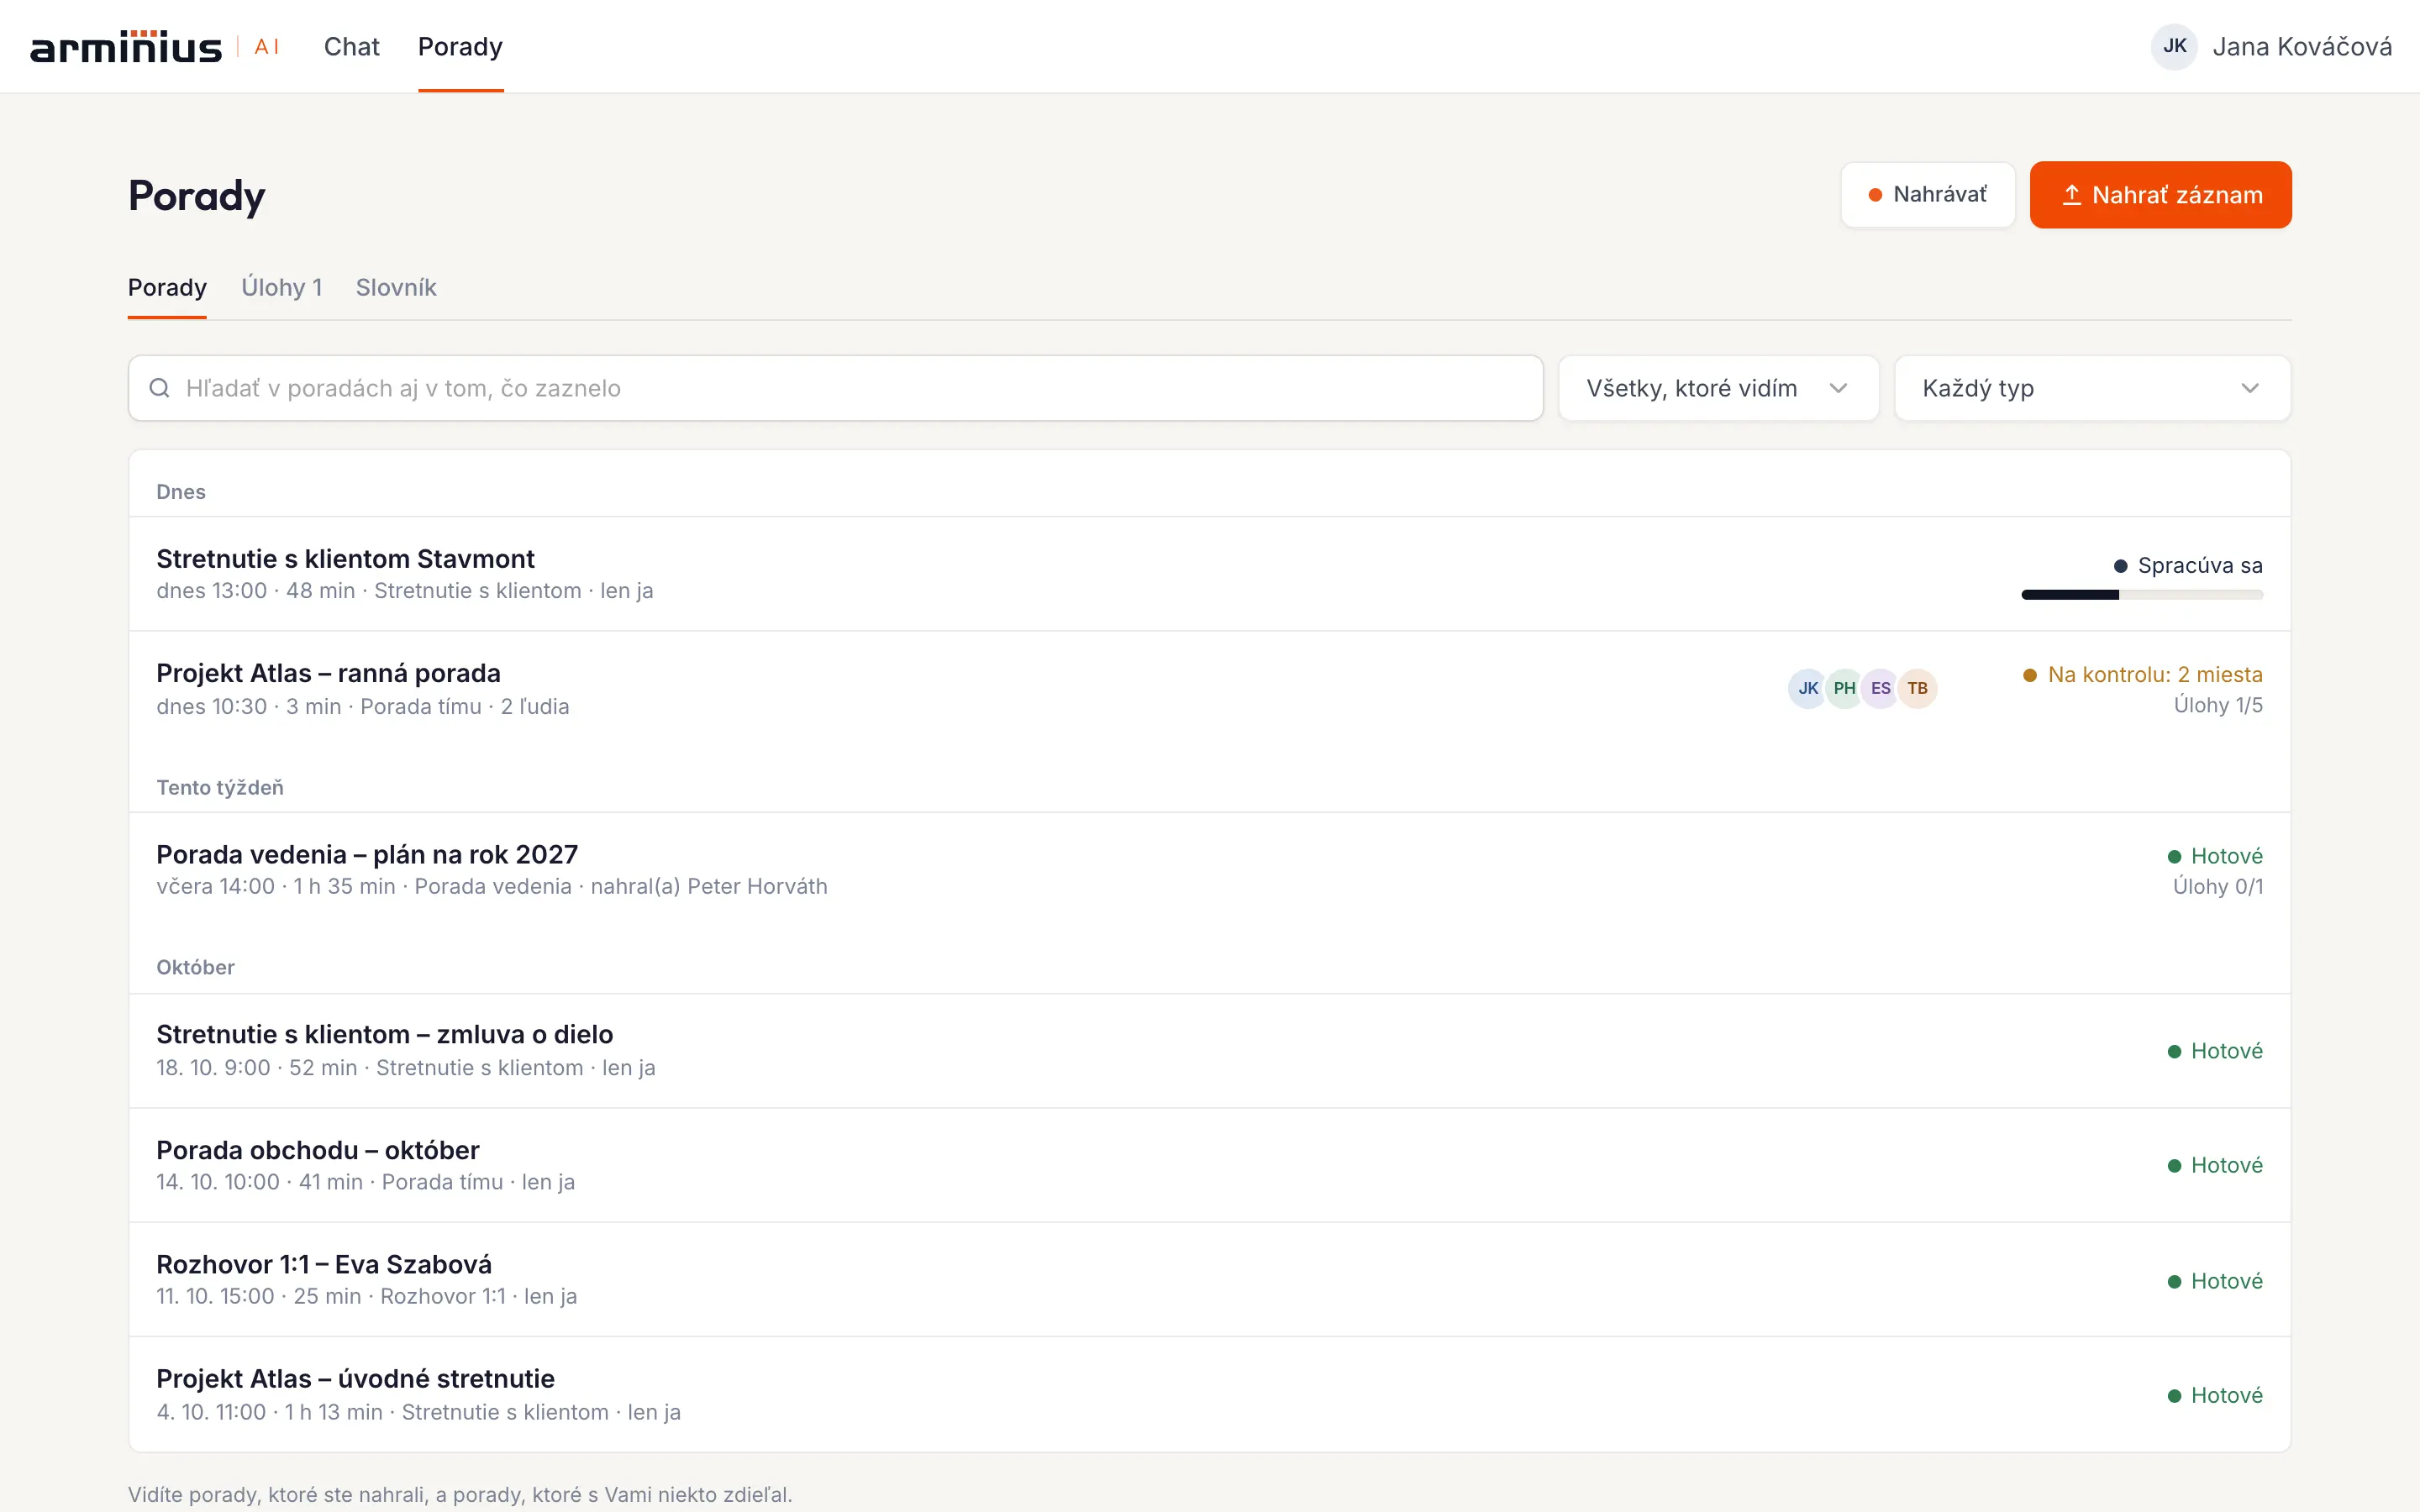Click the Úlohy 0/1 counter

coord(2217,887)
